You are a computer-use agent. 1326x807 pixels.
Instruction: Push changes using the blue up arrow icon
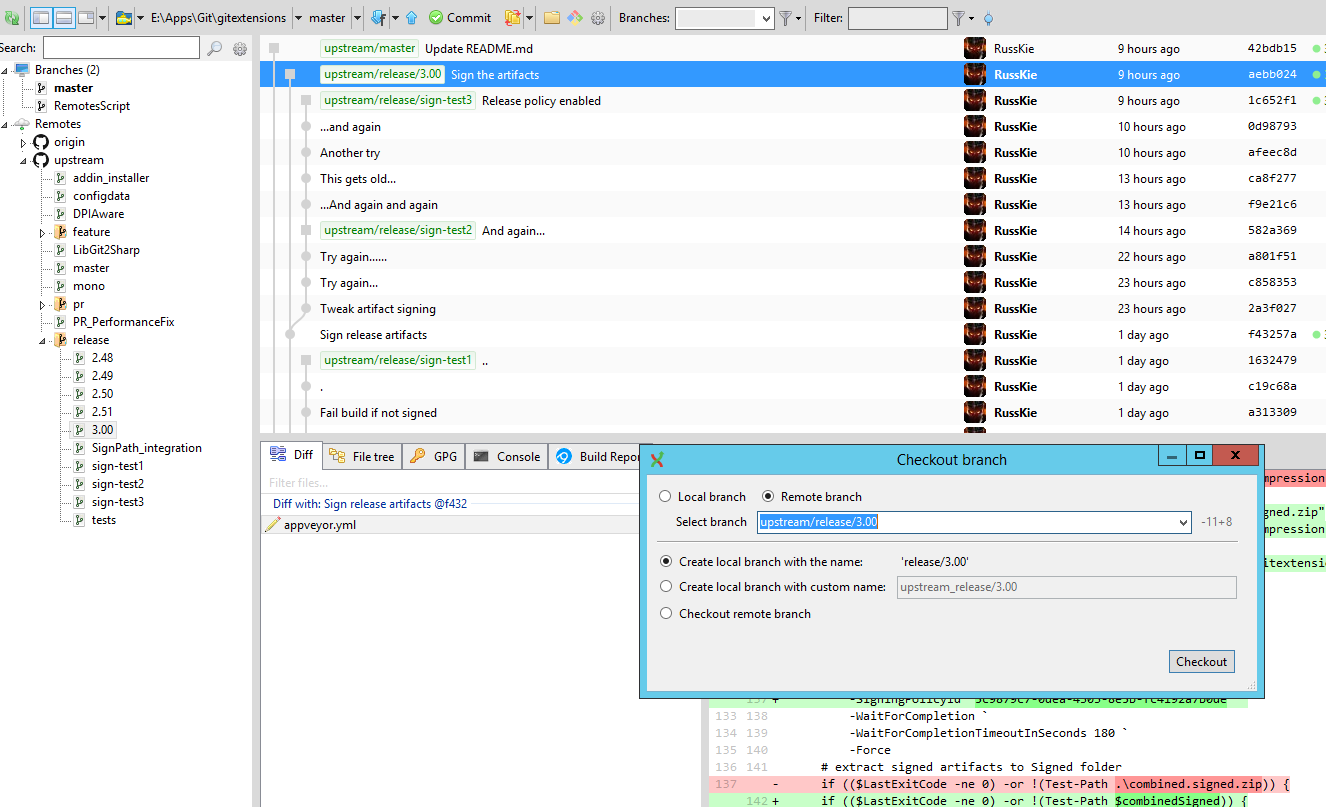(412, 17)
